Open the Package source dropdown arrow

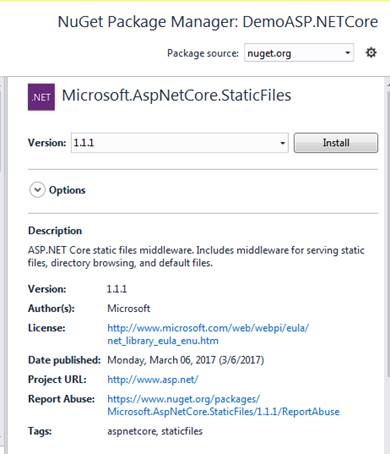tap(347, 53)
